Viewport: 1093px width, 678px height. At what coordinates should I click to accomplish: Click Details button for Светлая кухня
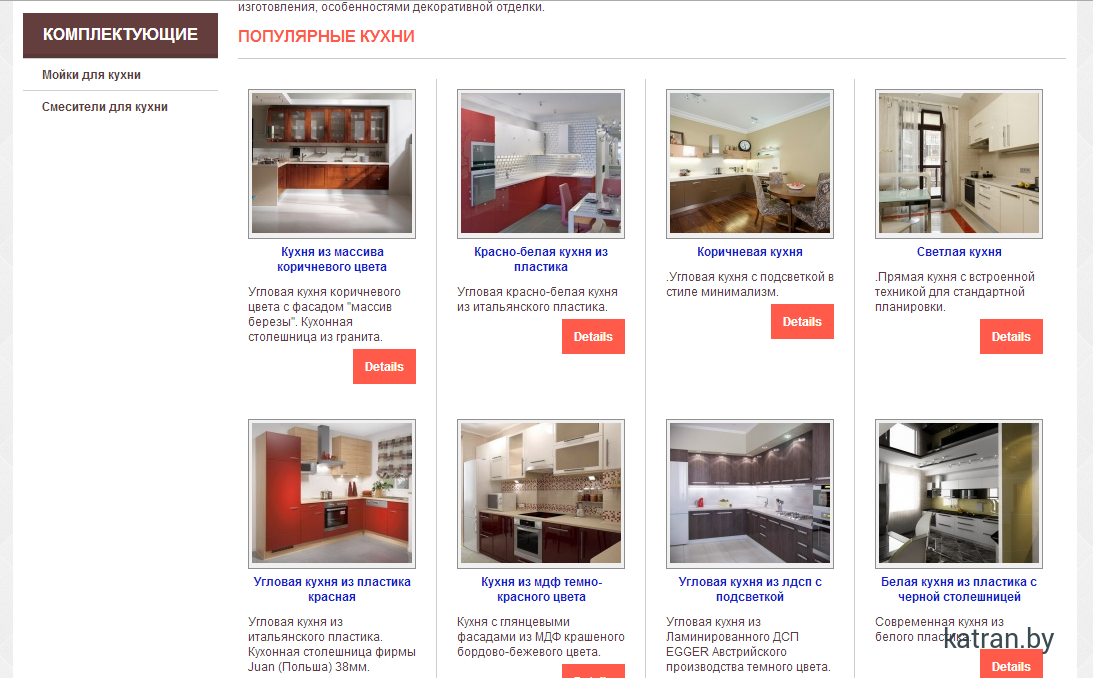[x=1011, y=337]
